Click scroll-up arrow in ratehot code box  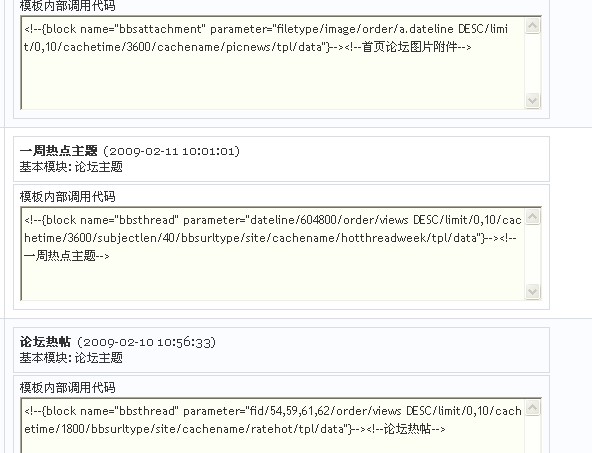533,408
